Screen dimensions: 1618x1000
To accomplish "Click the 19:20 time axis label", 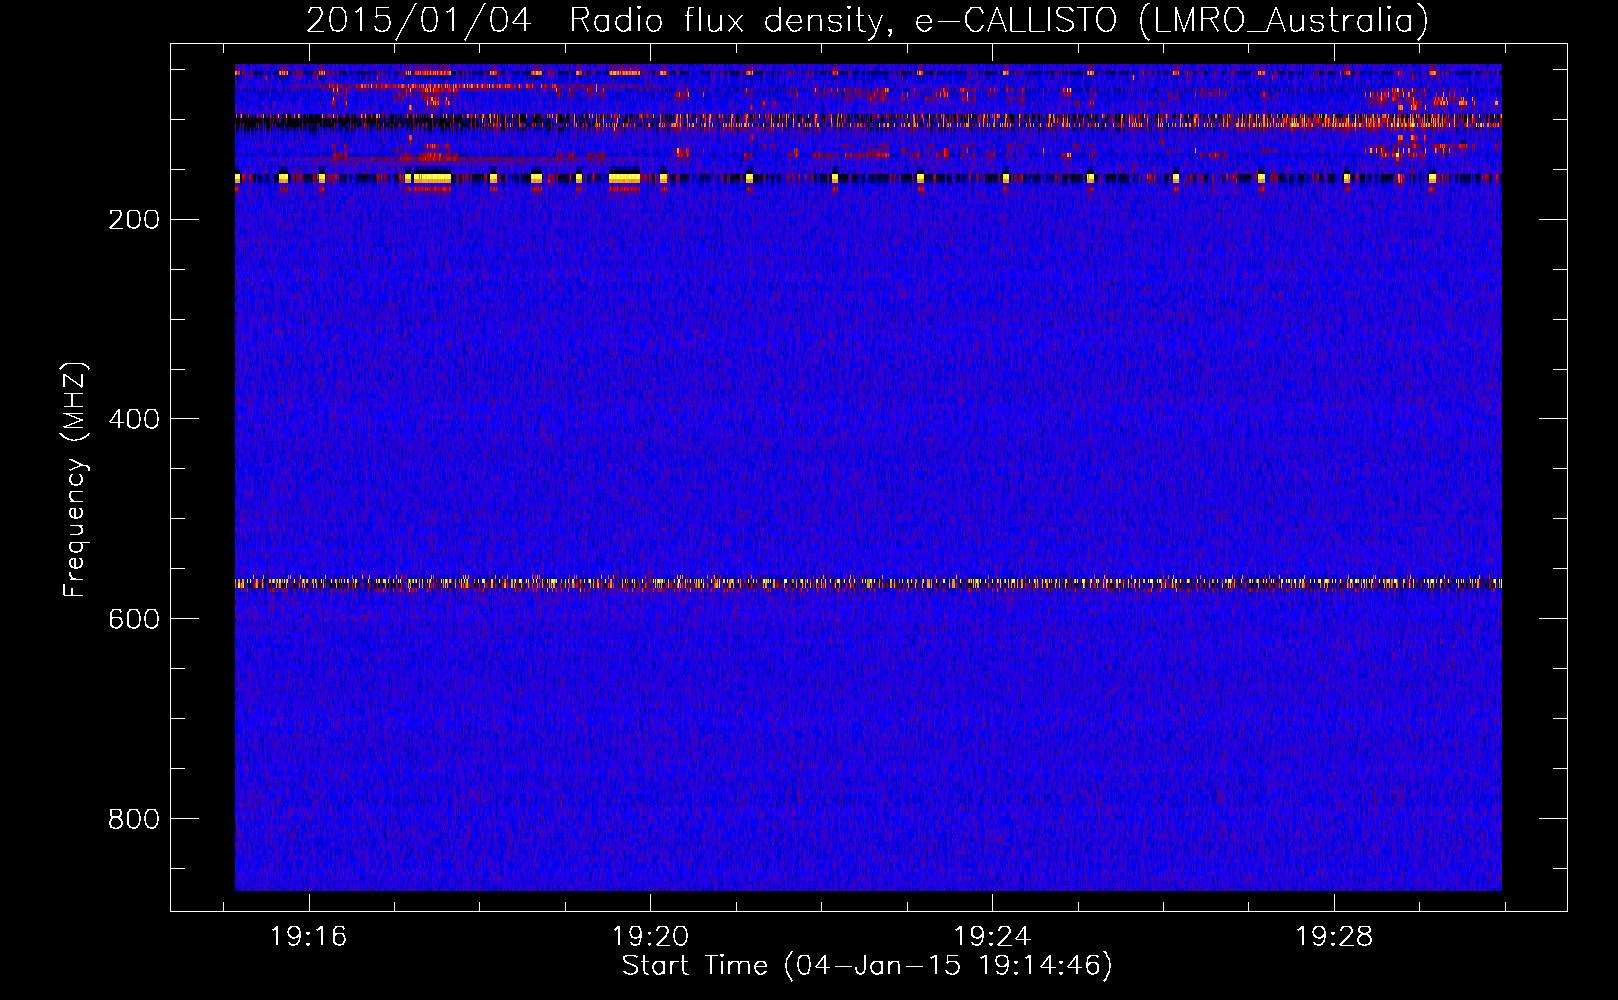I will click(650, 937).
